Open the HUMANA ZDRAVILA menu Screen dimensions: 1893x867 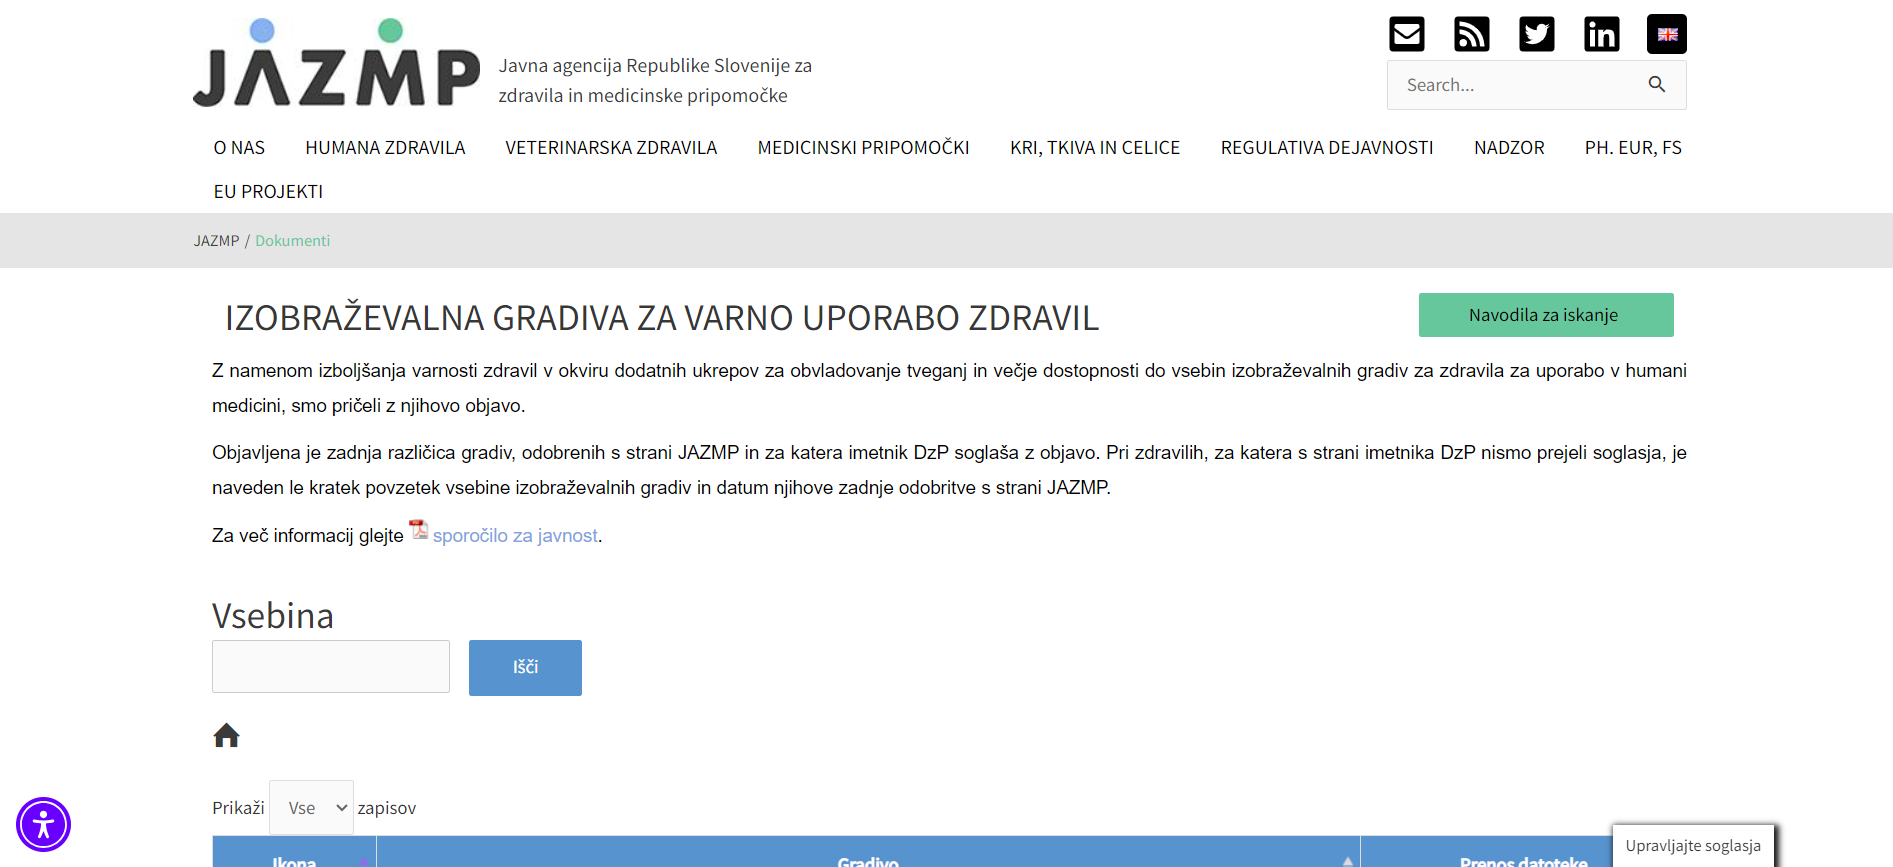coord(385,148)
